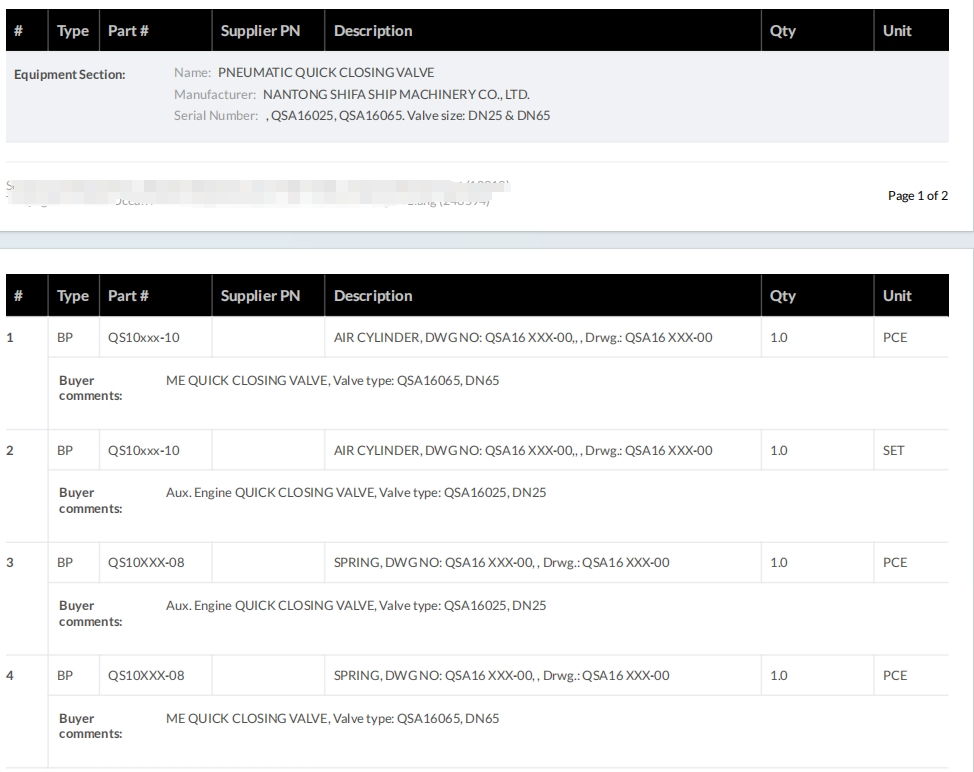Click the empty Supplier PN cell in row 1
The image size is (974, 772).
click(268, 338)
